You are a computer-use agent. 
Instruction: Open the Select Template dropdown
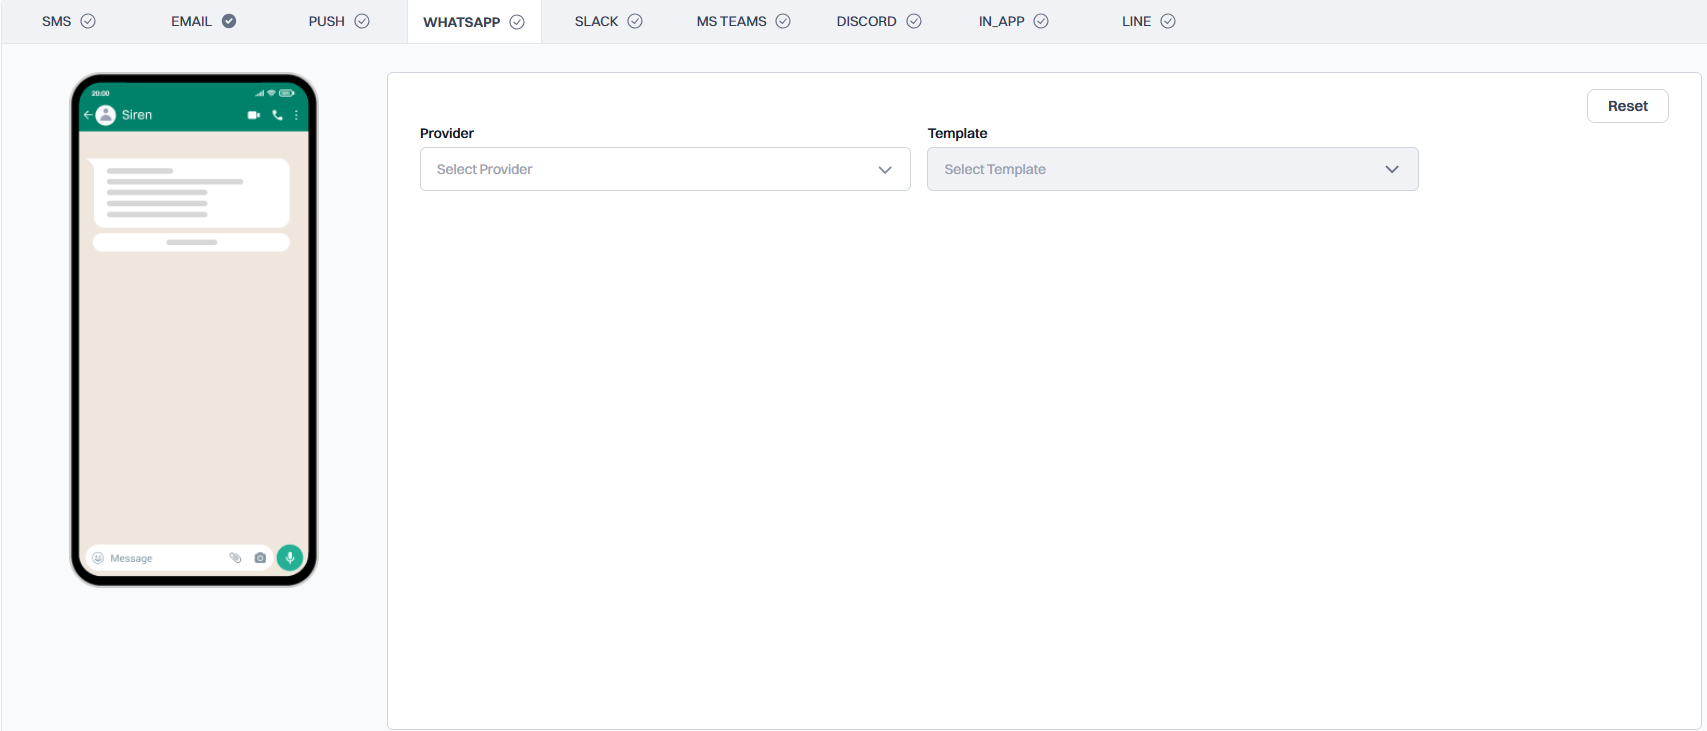[1172, 169]
